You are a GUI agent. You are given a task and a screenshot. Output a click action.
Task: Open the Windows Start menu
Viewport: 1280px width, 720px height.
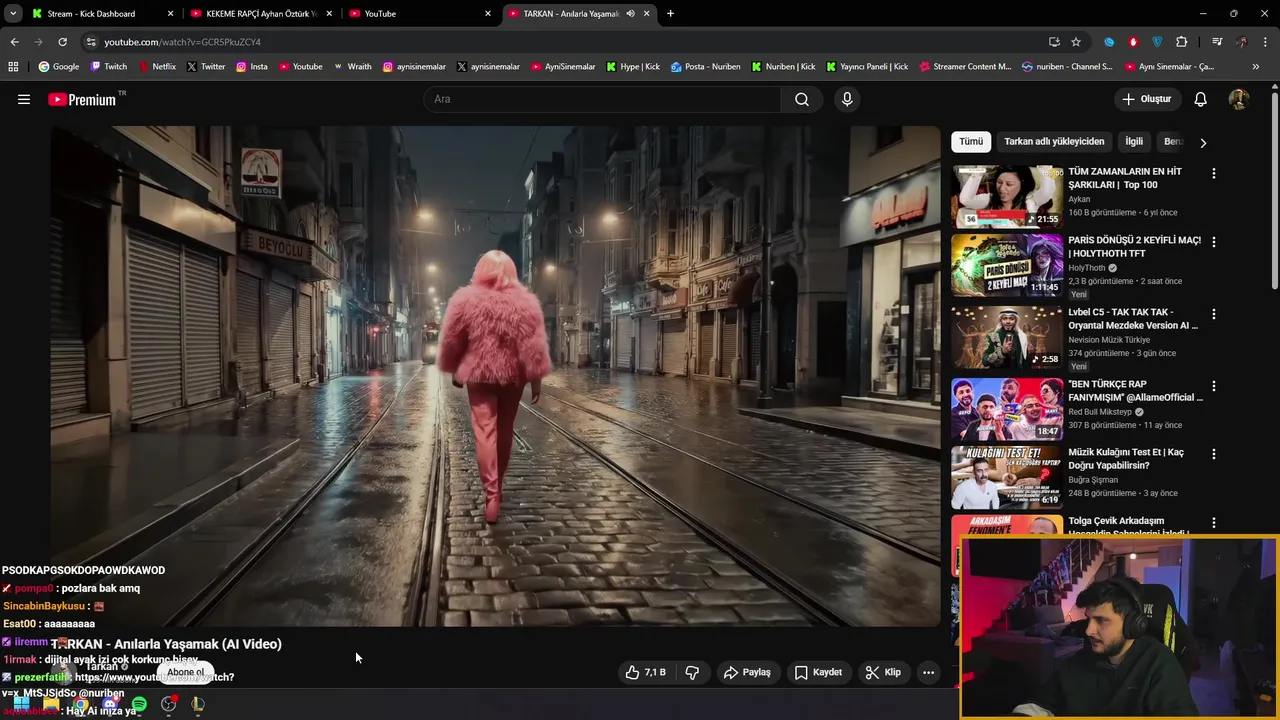point(21,705)
